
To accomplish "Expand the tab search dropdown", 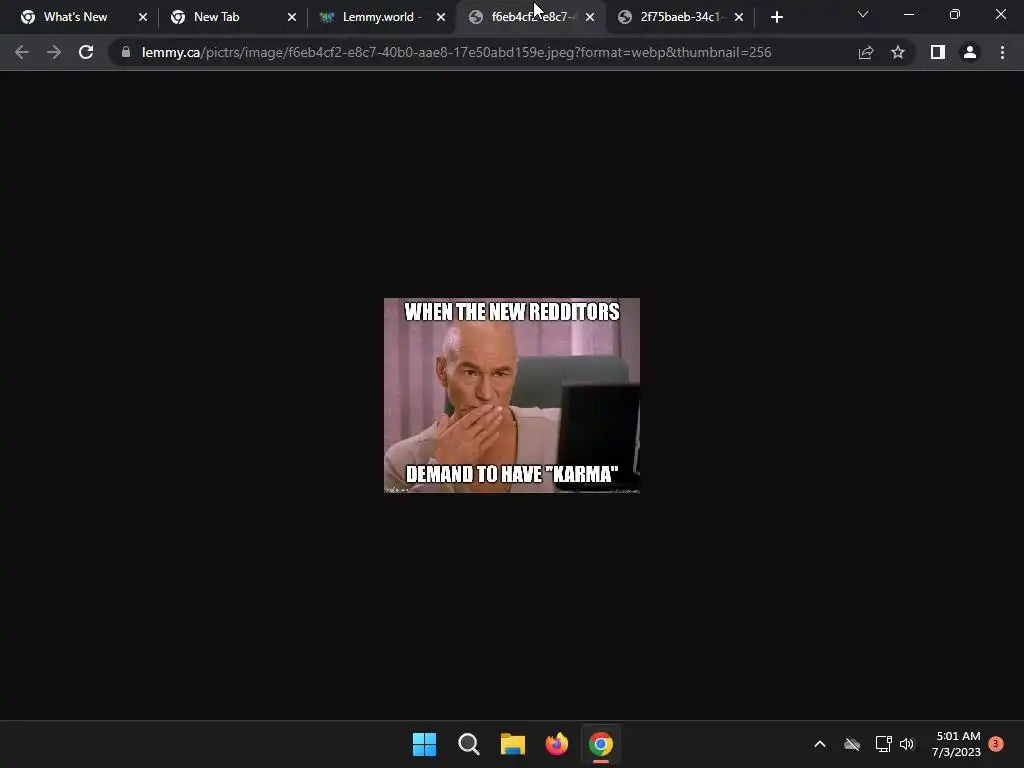I will tap(863, 14).
